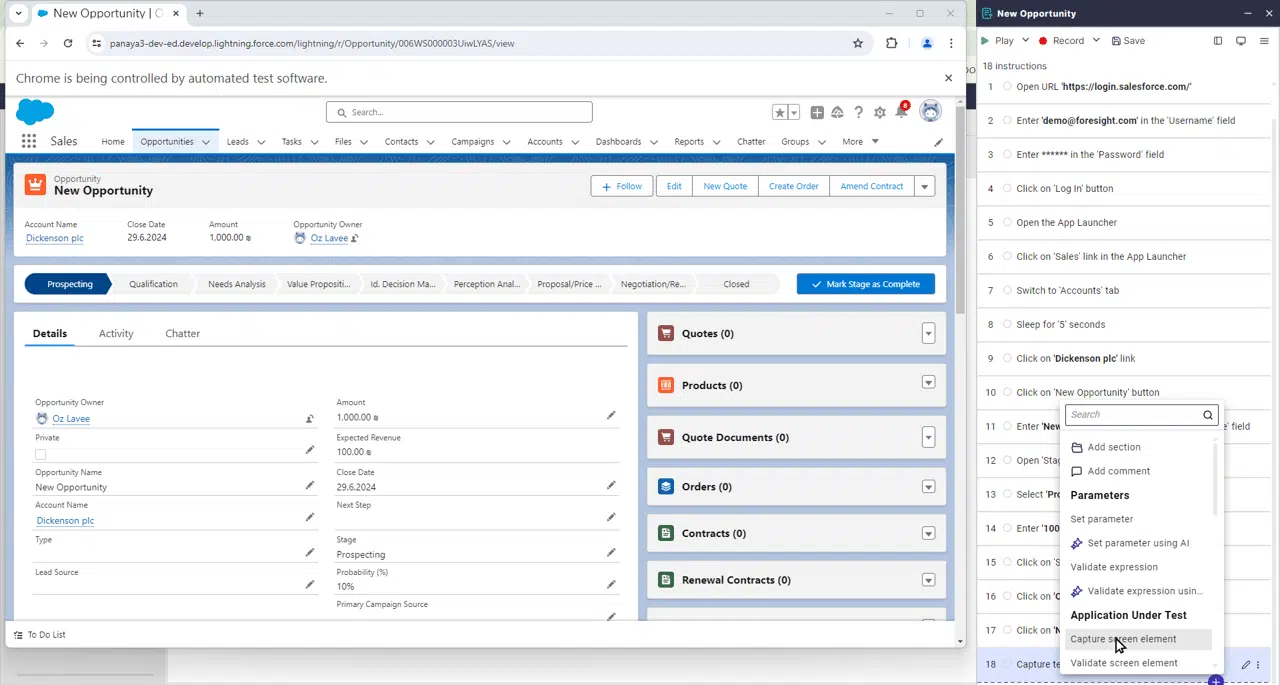Open the Chrome three-dot menu

951,43
